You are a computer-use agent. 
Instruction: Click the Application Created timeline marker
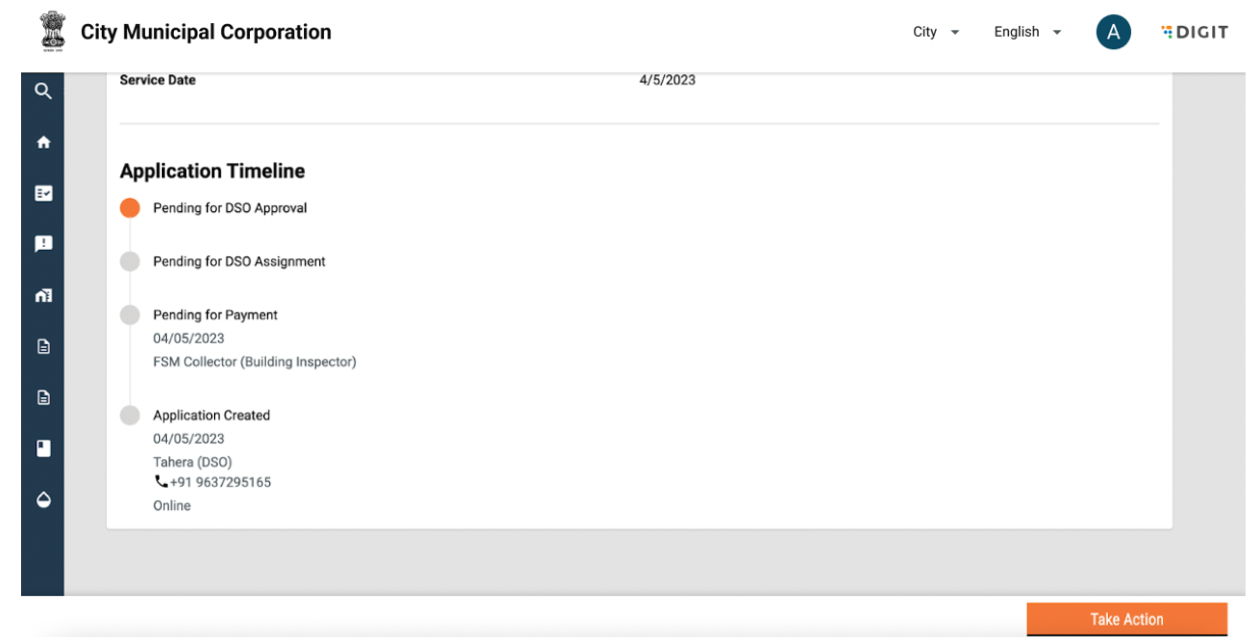point(130,415)
